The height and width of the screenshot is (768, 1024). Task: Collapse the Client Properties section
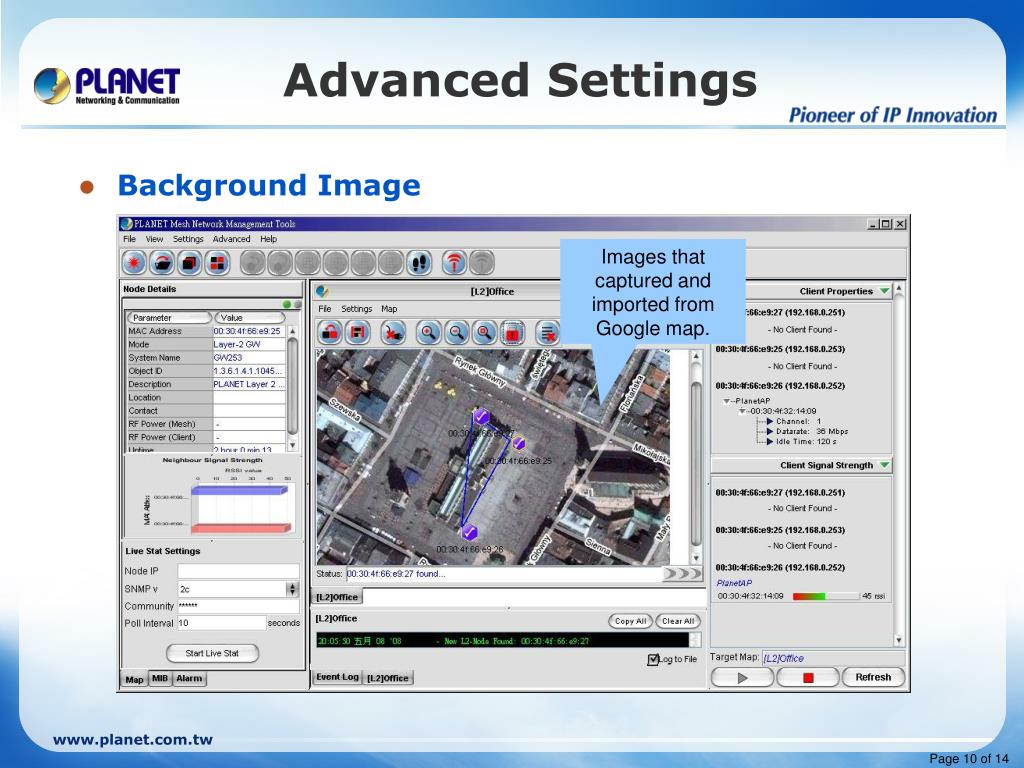[884, 291]
